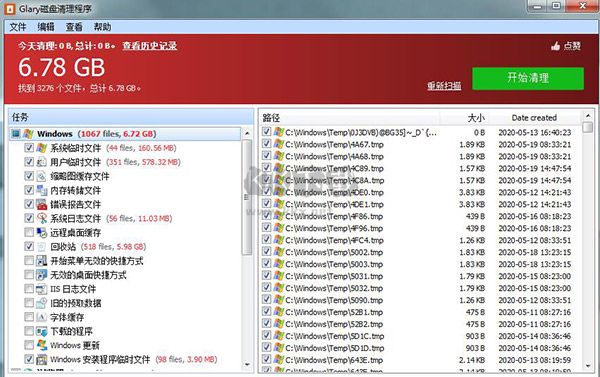Uncheck the 回收站 checkbox
This screenshot has width=600, height=377.
coord(29,246)
